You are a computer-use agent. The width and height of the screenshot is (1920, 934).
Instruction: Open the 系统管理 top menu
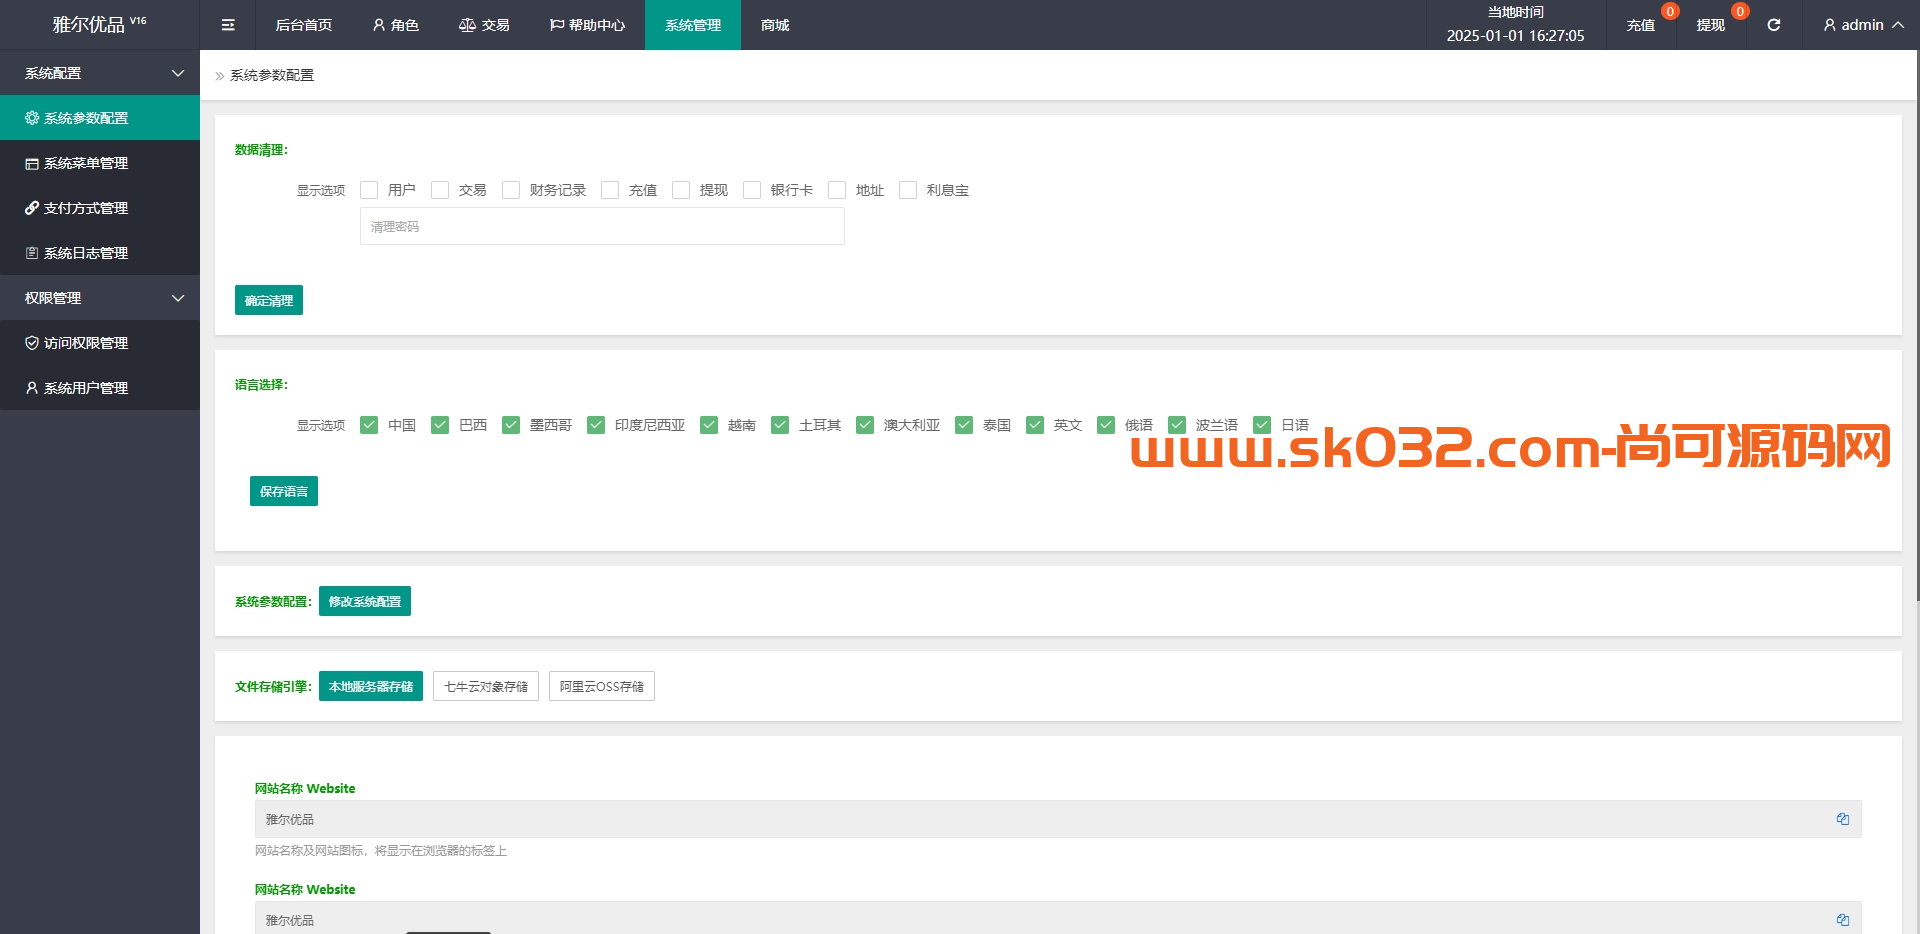[x=693, y=25]
